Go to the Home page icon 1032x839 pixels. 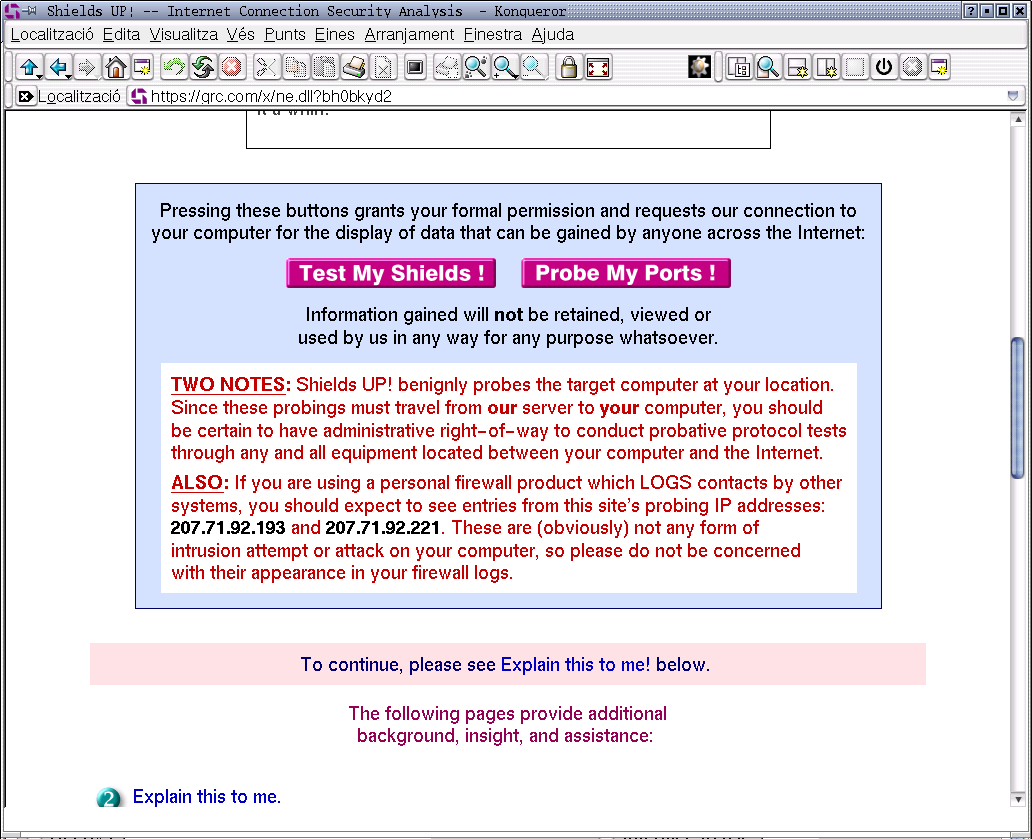tap(116, 66)
